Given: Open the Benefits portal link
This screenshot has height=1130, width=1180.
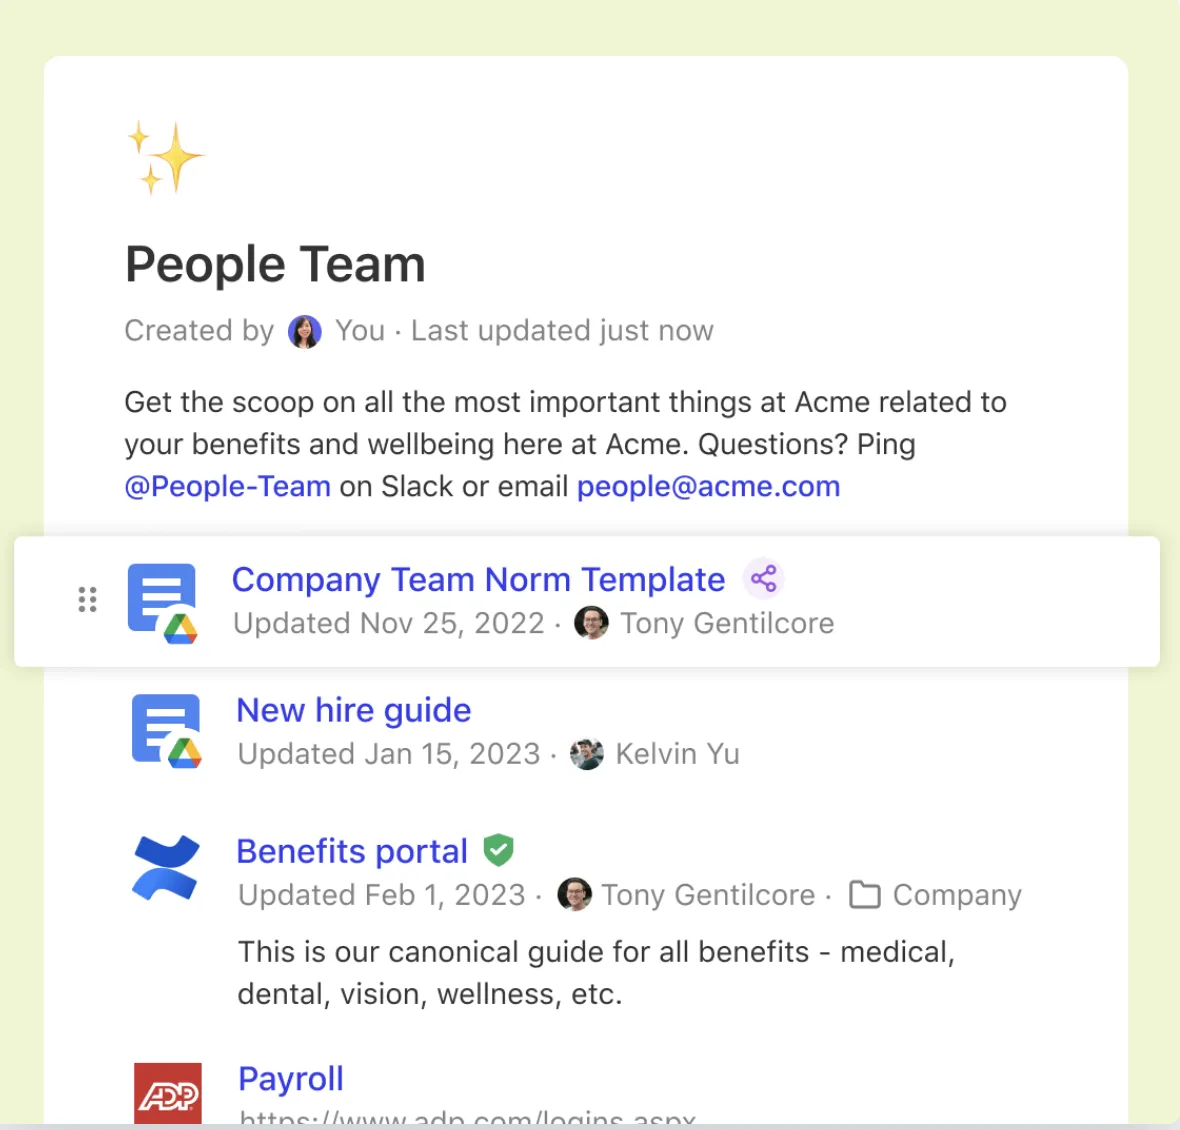Looking at the screenshot, I should pos(352,851).
